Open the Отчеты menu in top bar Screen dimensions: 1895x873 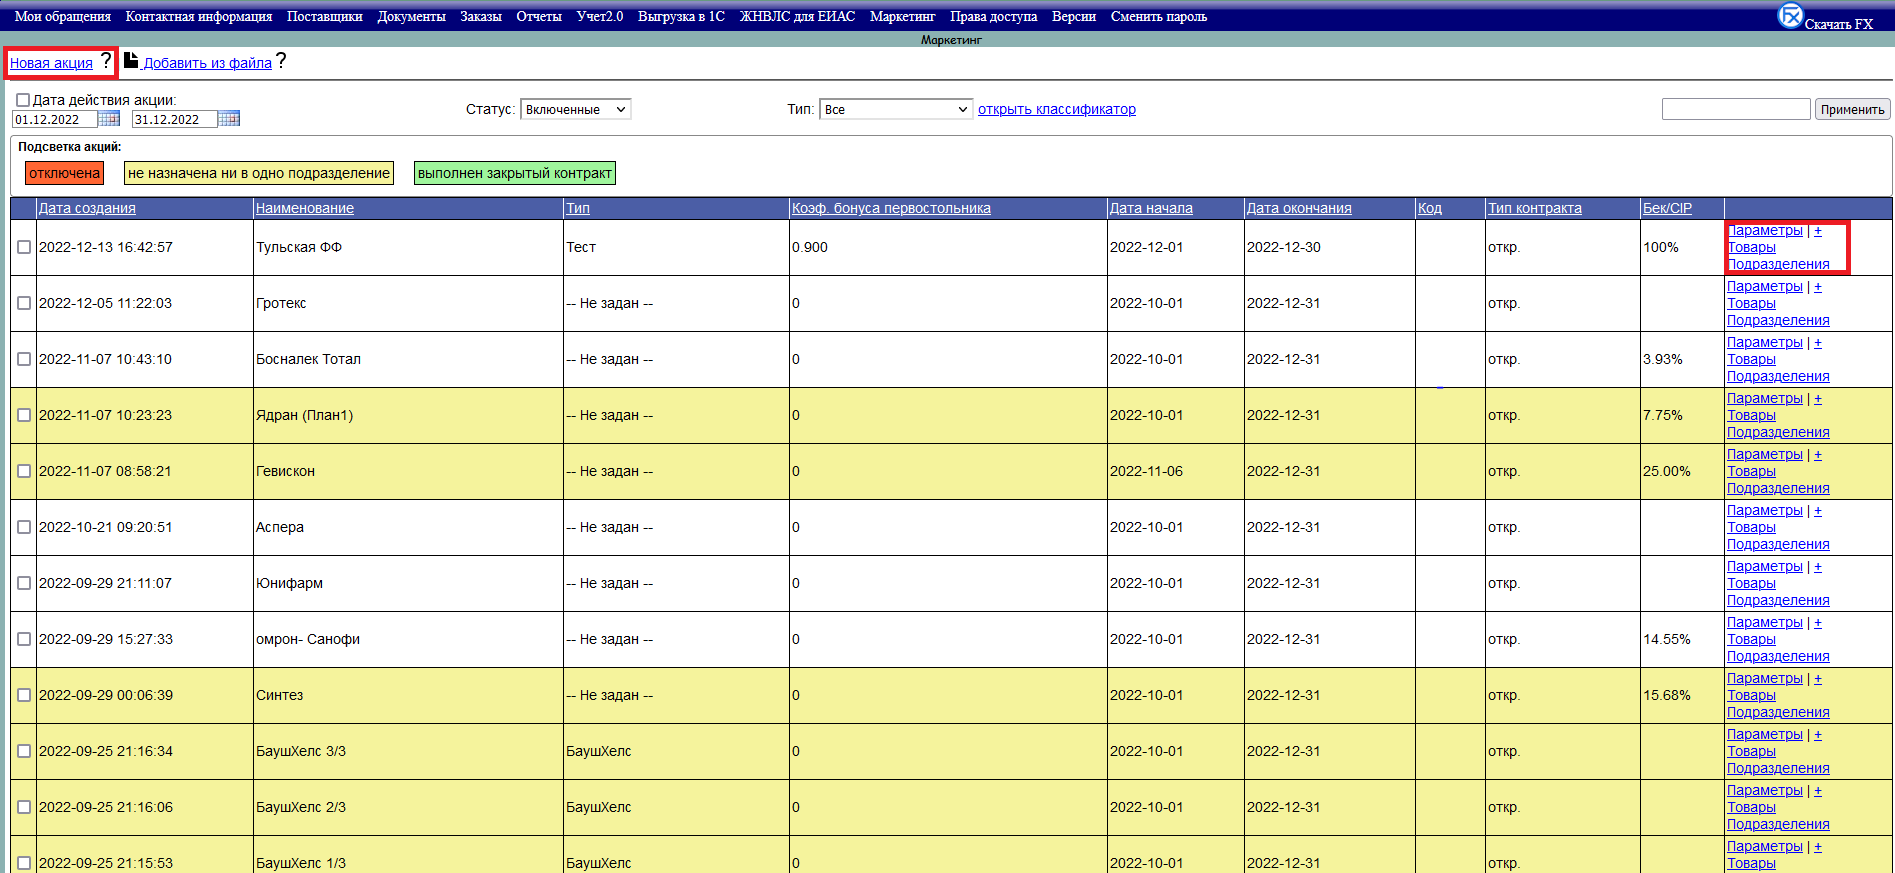[x=538, y=16]
